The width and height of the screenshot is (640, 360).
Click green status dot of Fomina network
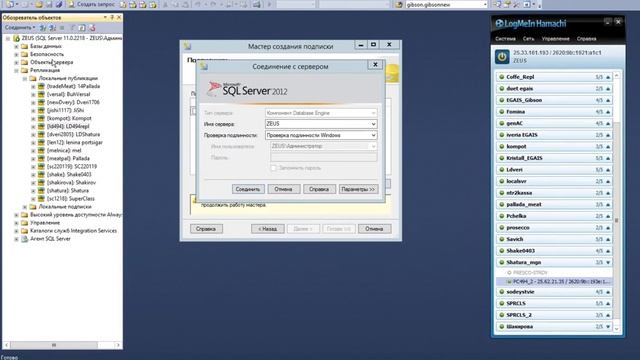[501, 111]
